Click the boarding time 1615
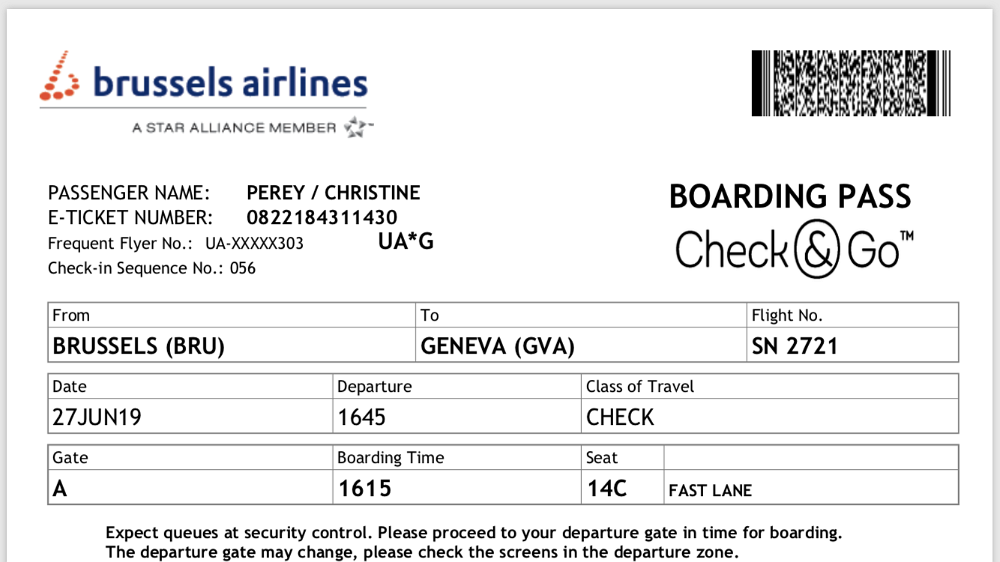 365,489
